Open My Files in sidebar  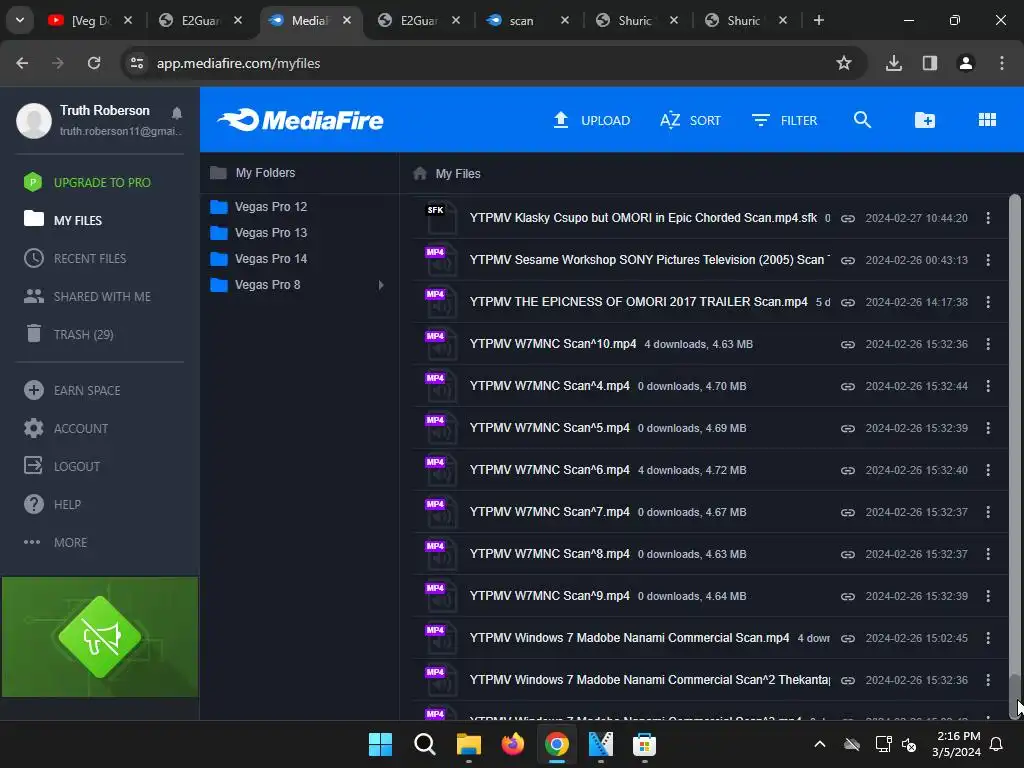(63, 220)
